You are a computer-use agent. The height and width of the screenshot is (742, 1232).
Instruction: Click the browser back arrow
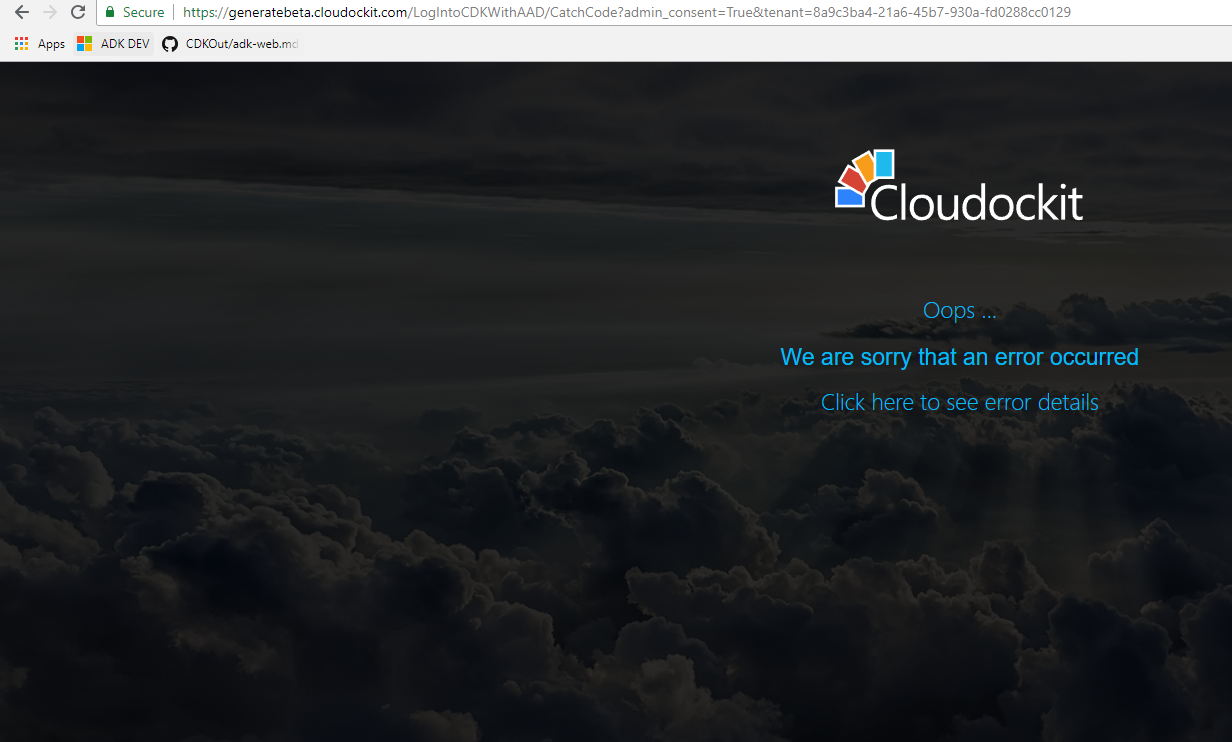(x=22, y=13)
